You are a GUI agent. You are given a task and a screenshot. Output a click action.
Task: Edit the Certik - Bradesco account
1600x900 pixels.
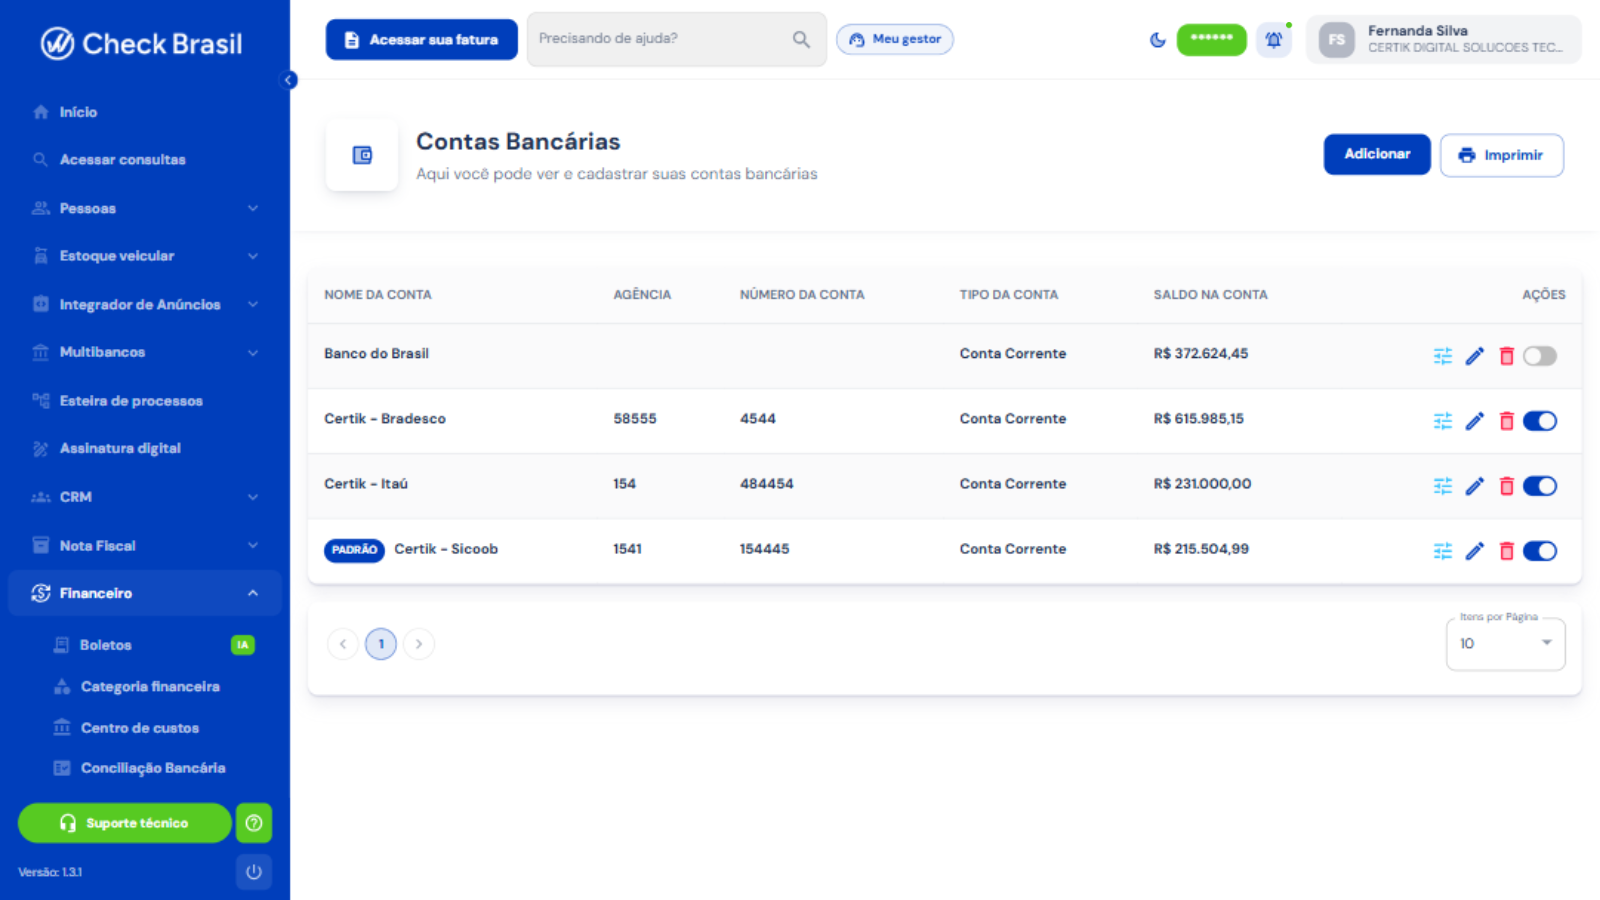1474,421
